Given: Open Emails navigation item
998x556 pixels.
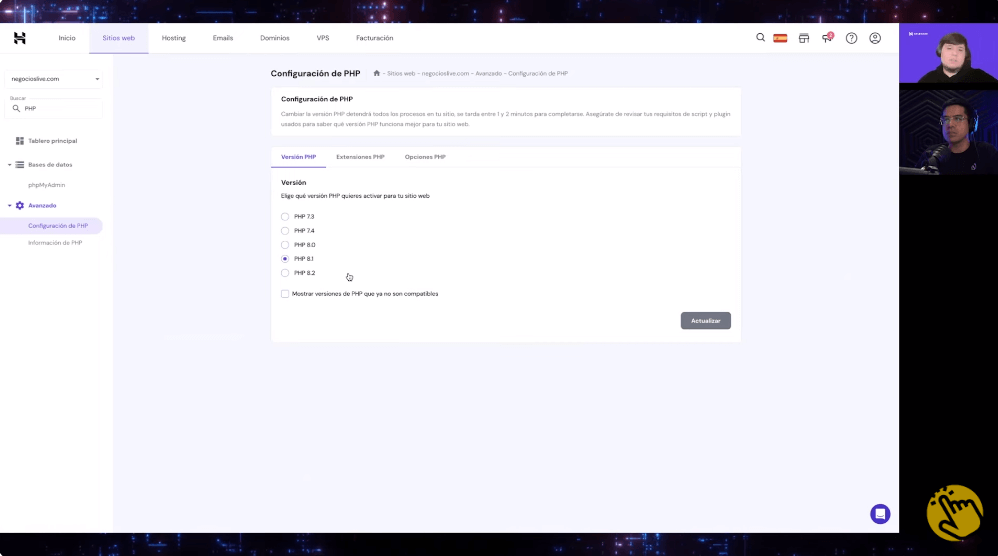Looking at the screenshot, I should click(x=223, y=38).
